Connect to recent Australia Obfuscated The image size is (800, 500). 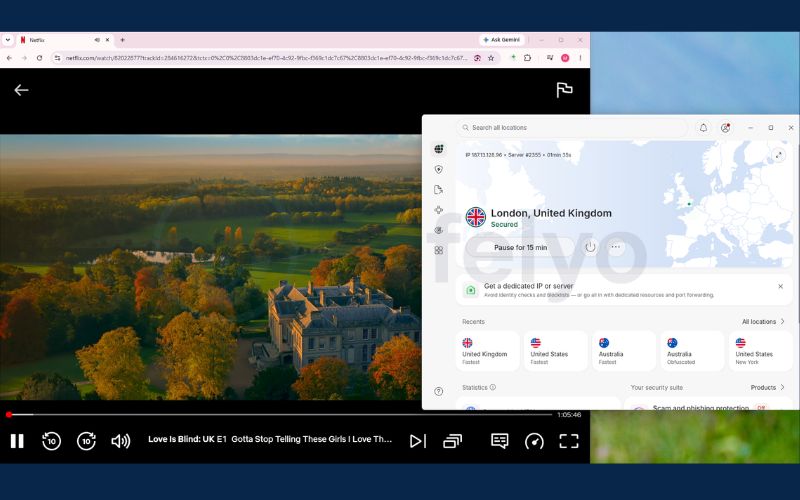point(692,351)
